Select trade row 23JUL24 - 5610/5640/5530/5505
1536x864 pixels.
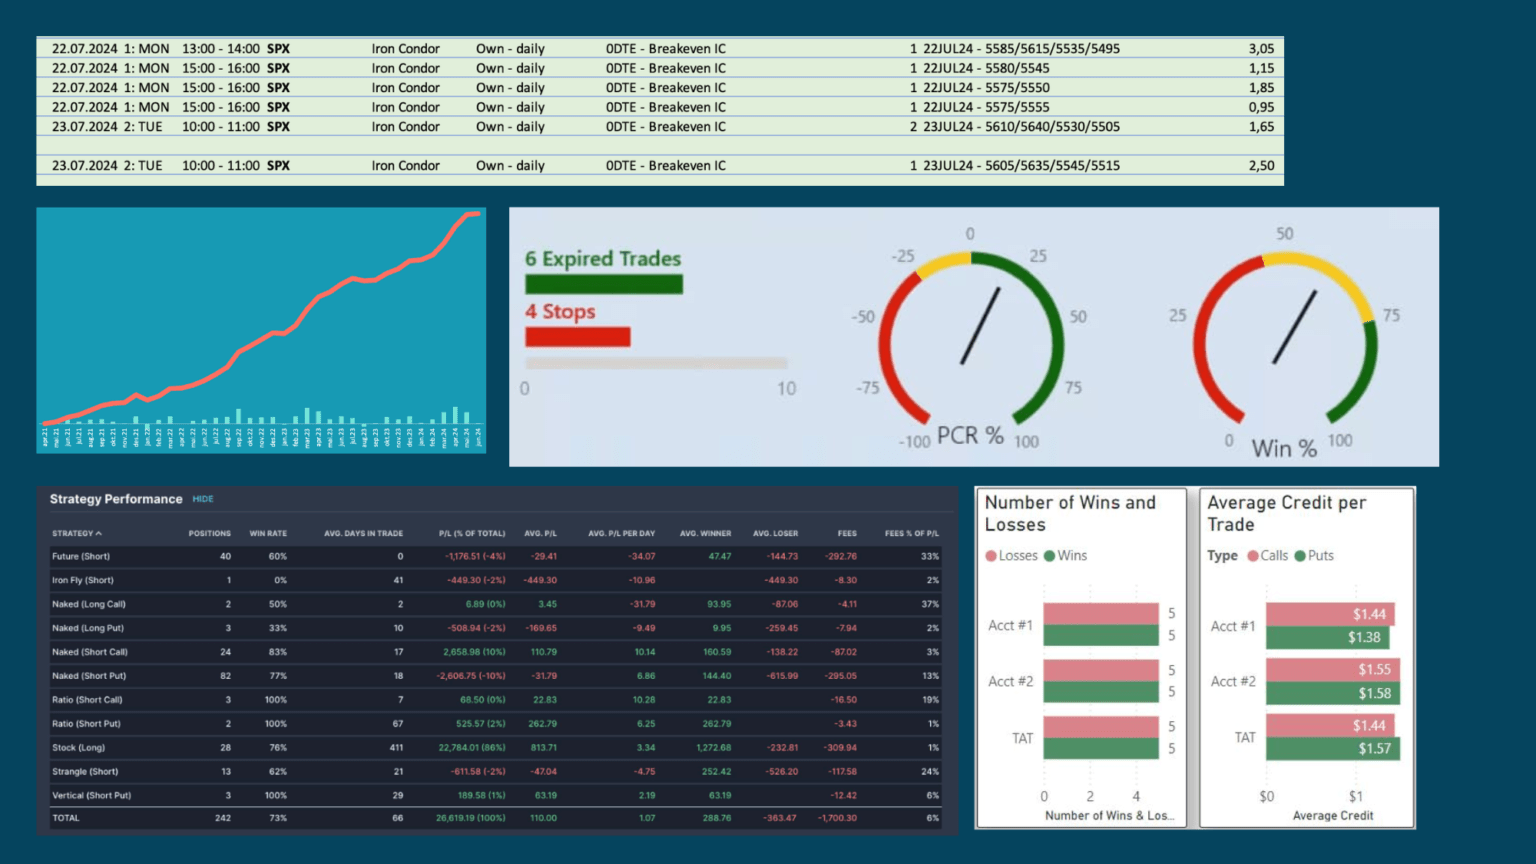(660, 127)
